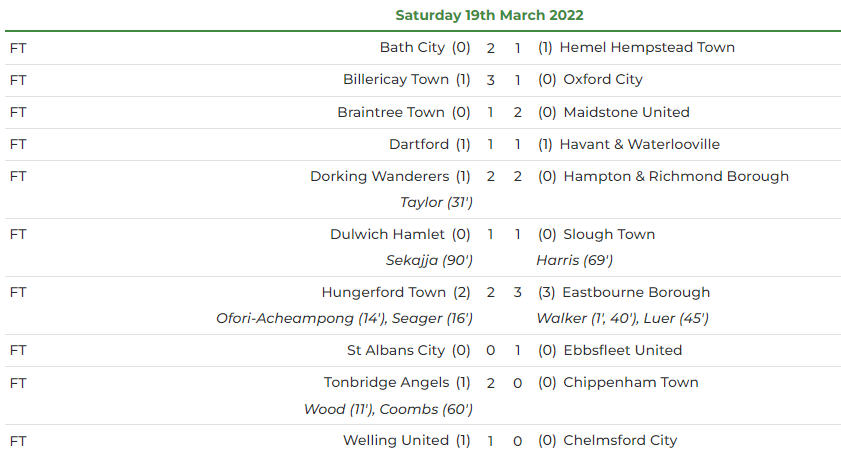Click FT status of Welling United match
This screenshot has width=841, height=472.
pos(18,440)
